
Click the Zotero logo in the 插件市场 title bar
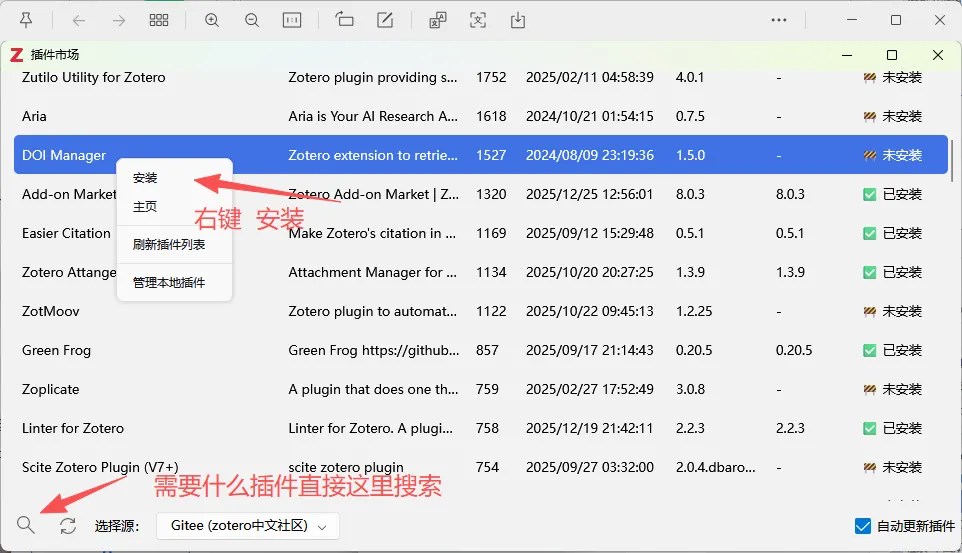coord(17,55)
